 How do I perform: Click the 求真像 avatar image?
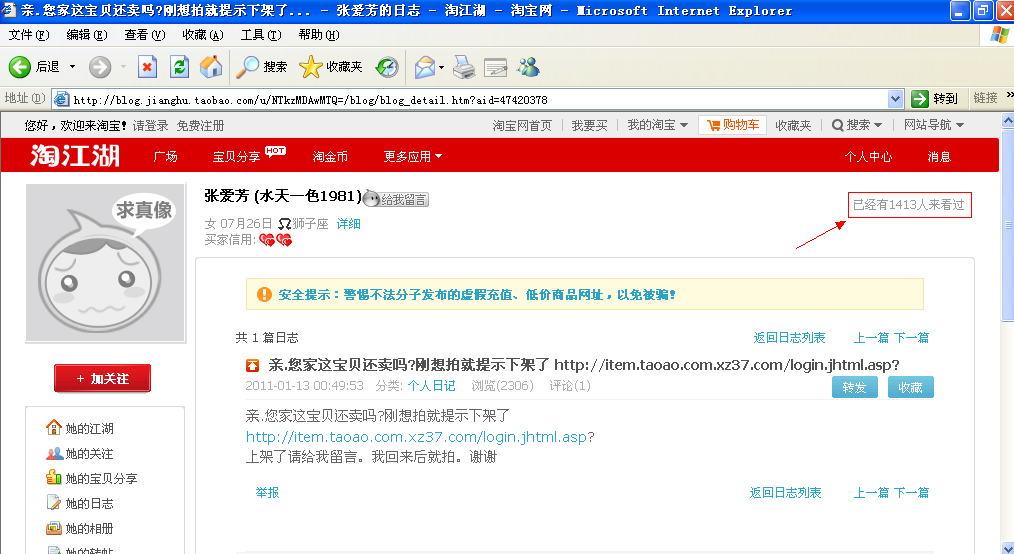coord(105,263)
